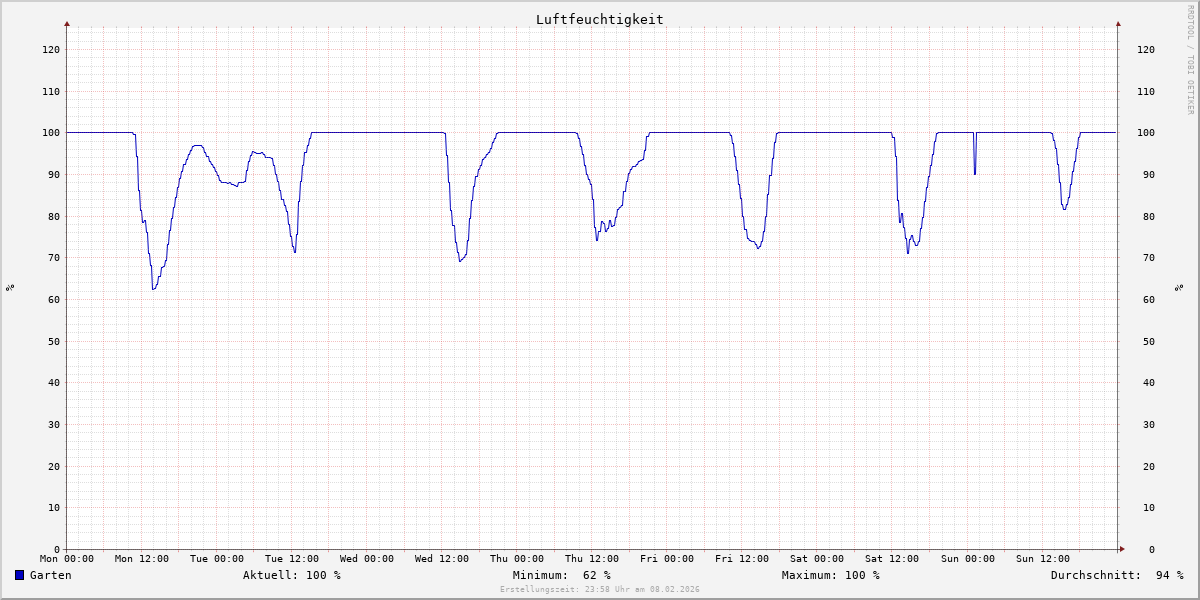Click the Luftfeuchtigkeit chart title
Screen dimensions: 1200x600
[x=599, y=19]
